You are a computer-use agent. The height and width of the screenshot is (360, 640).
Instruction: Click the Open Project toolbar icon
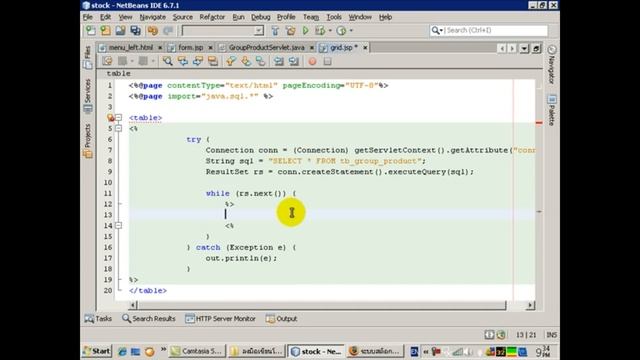(120, 31)
